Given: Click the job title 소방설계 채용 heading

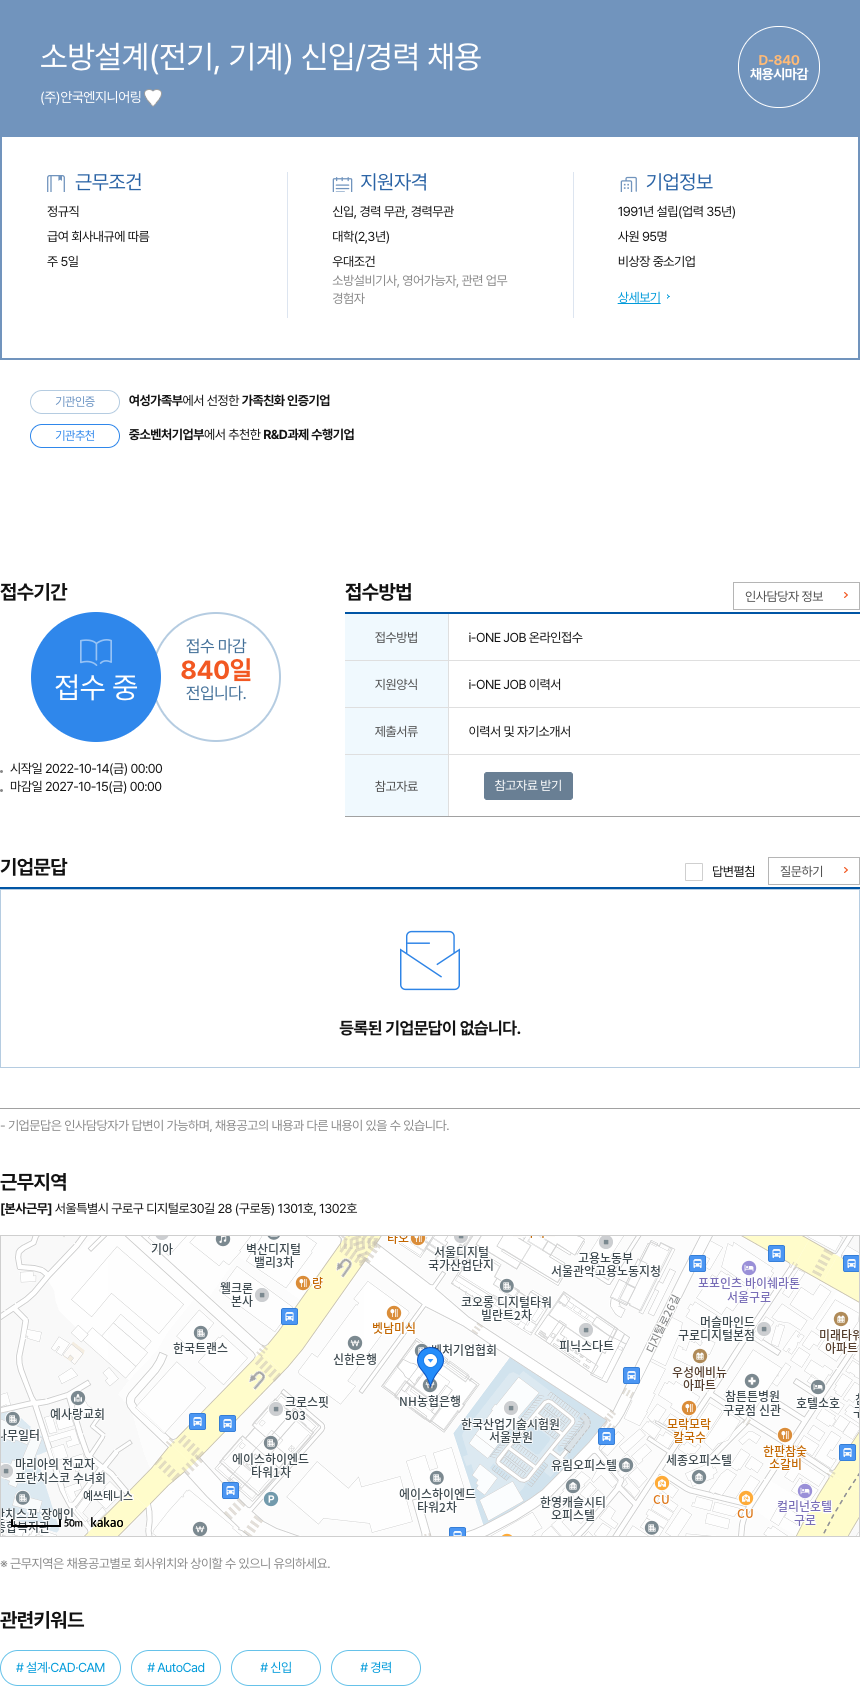Looking at the screenshot, I should (x=261, y=57).
